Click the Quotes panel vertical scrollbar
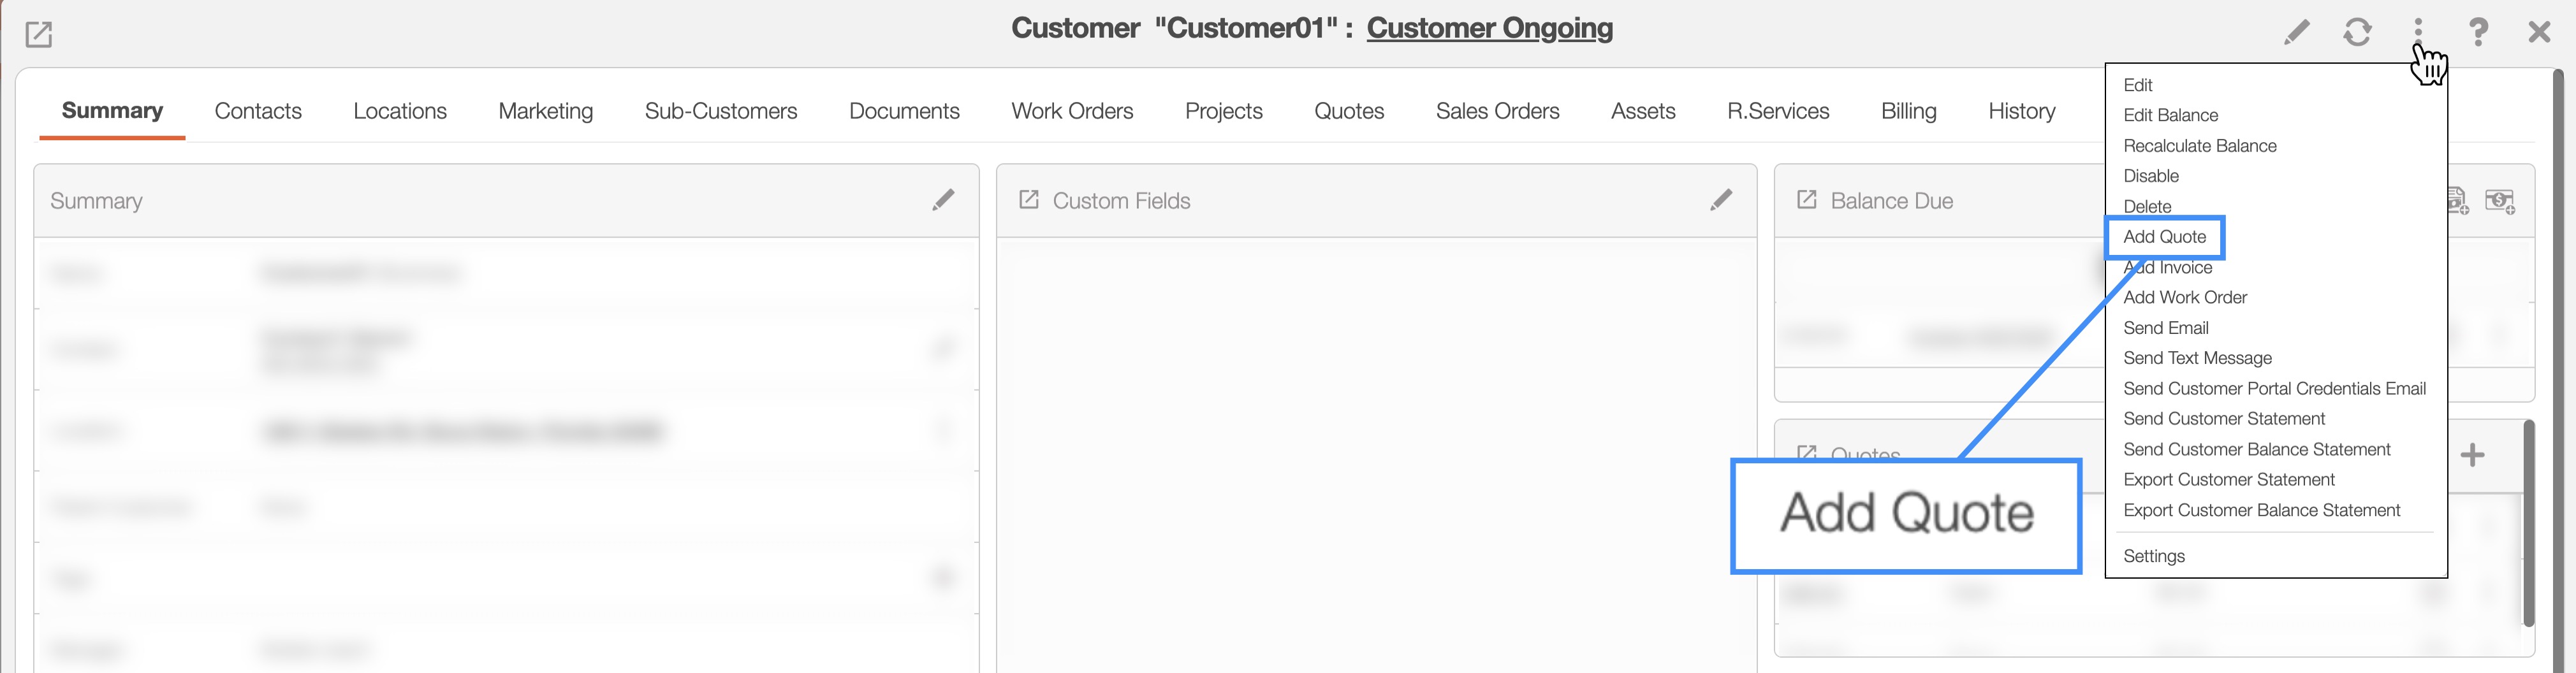The image size is (2576, 673). tap(2529, 520)
